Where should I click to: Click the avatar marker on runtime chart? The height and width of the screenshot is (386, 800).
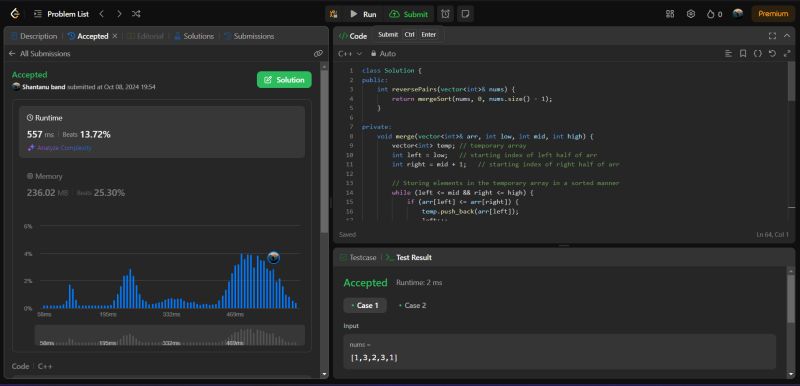(x=274, y=258)
